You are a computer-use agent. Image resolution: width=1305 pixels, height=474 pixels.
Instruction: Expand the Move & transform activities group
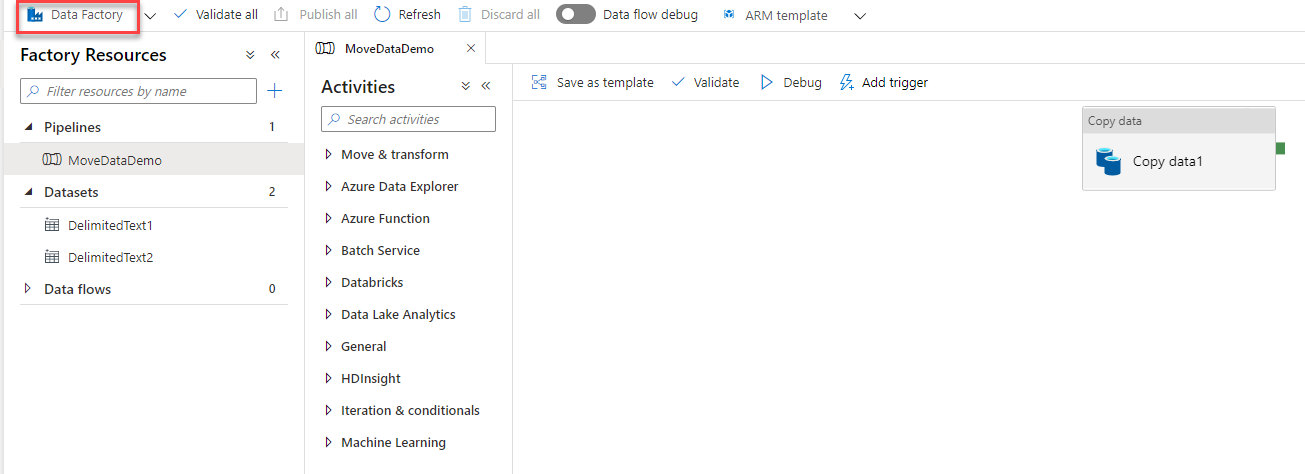[x=328, y=155]
